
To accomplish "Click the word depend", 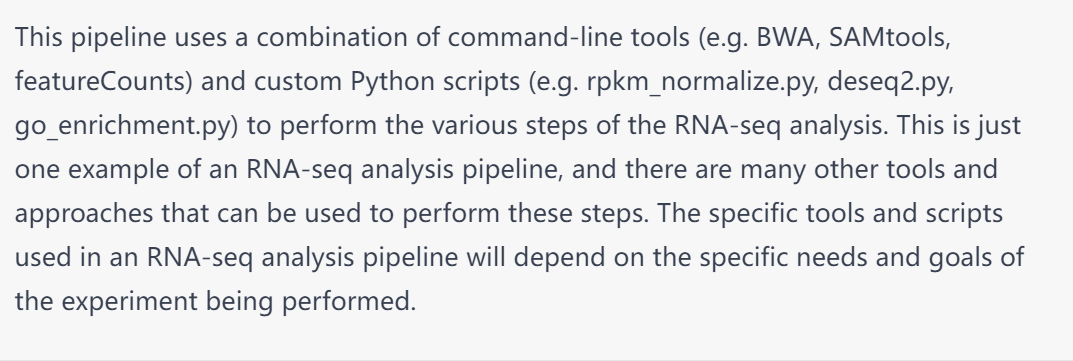I will [x=559, y=258].
